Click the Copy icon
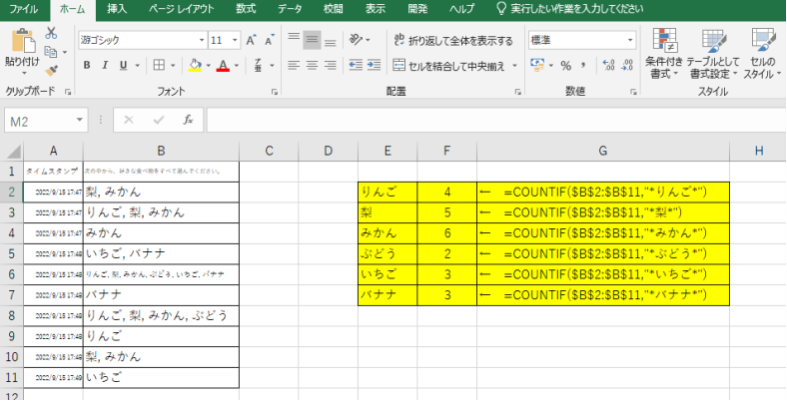Image resolution: width=787 pixels, height=401 pixels. point(51,52)
